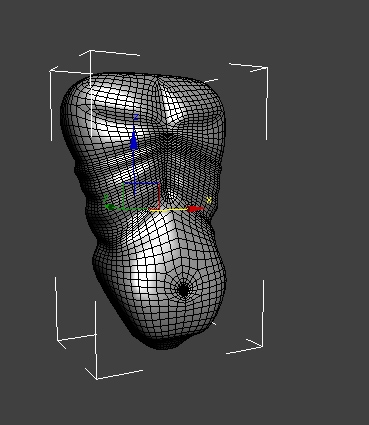
Task: Click the blue Z axis arrowhead
Action: 134,139
